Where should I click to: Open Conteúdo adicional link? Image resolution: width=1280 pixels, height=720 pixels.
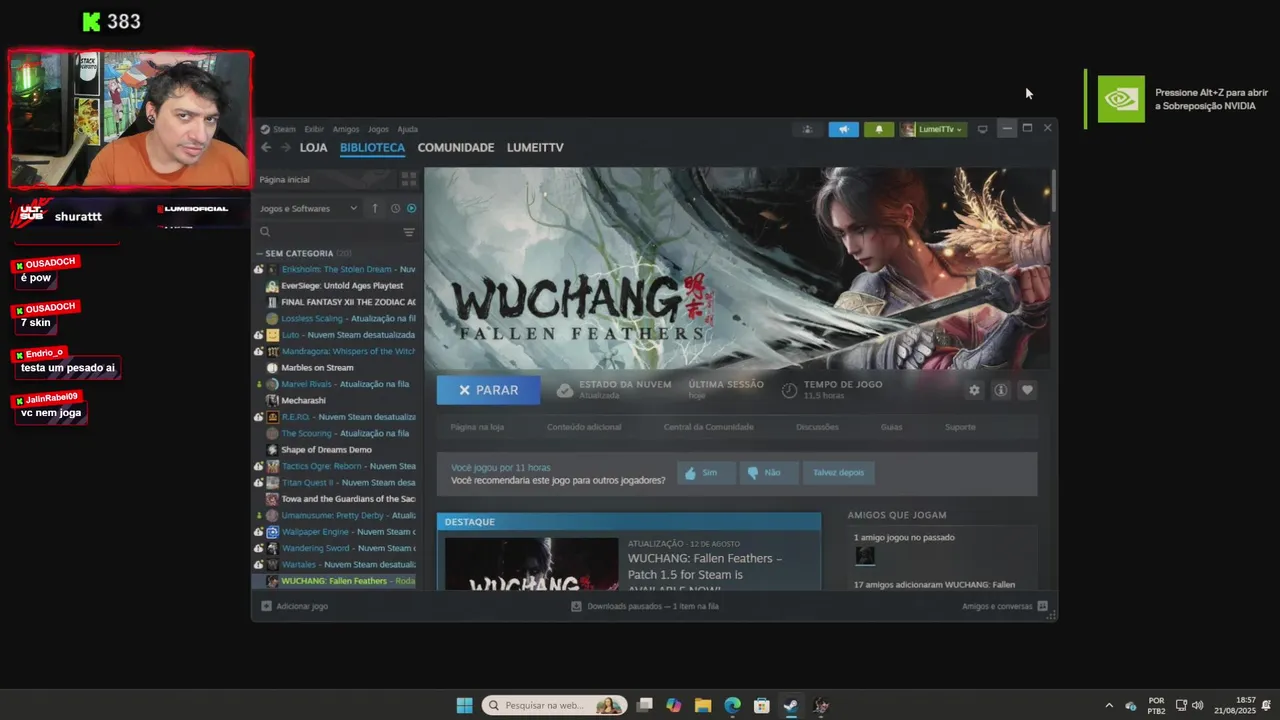pyautogui.click(x=584, y=427)
